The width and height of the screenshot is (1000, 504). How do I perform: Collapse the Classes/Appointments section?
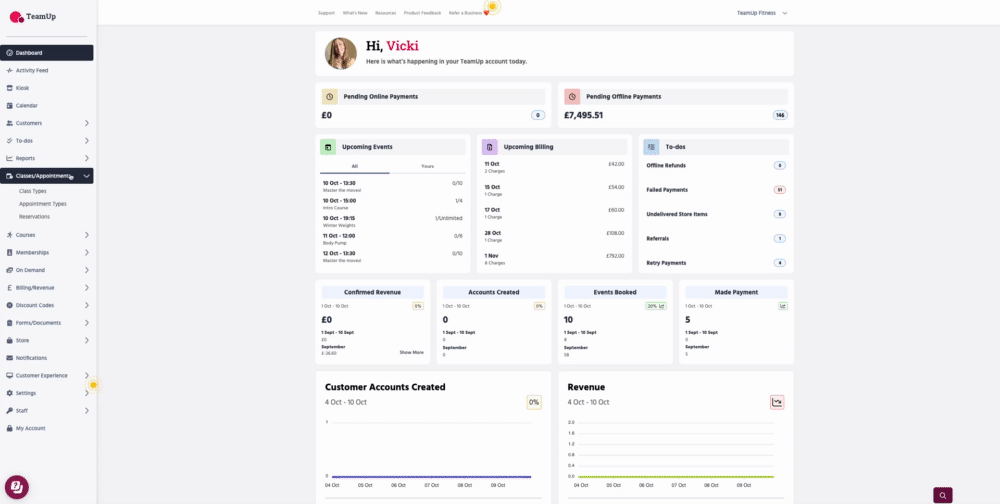coord(87,176)
